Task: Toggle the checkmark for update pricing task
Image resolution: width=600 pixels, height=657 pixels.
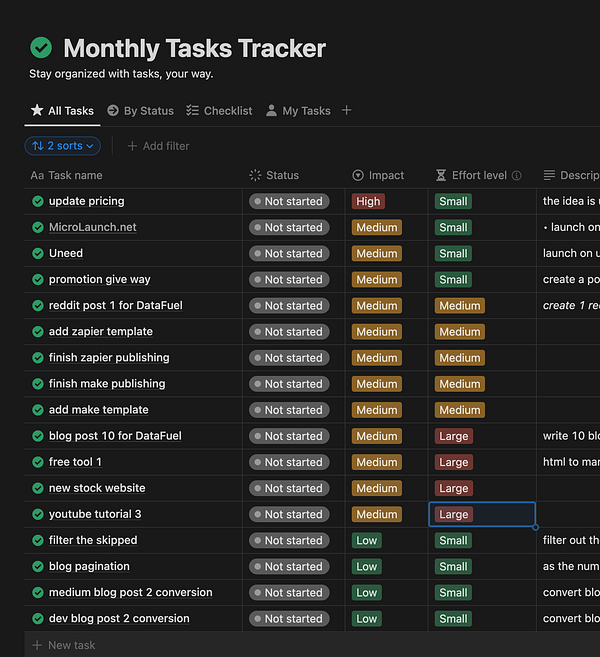Action: [38, 201]
